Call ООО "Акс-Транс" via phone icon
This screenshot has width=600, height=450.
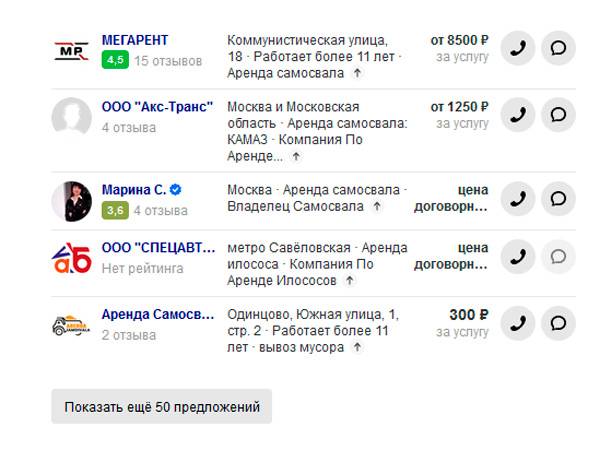click(517, 114)
